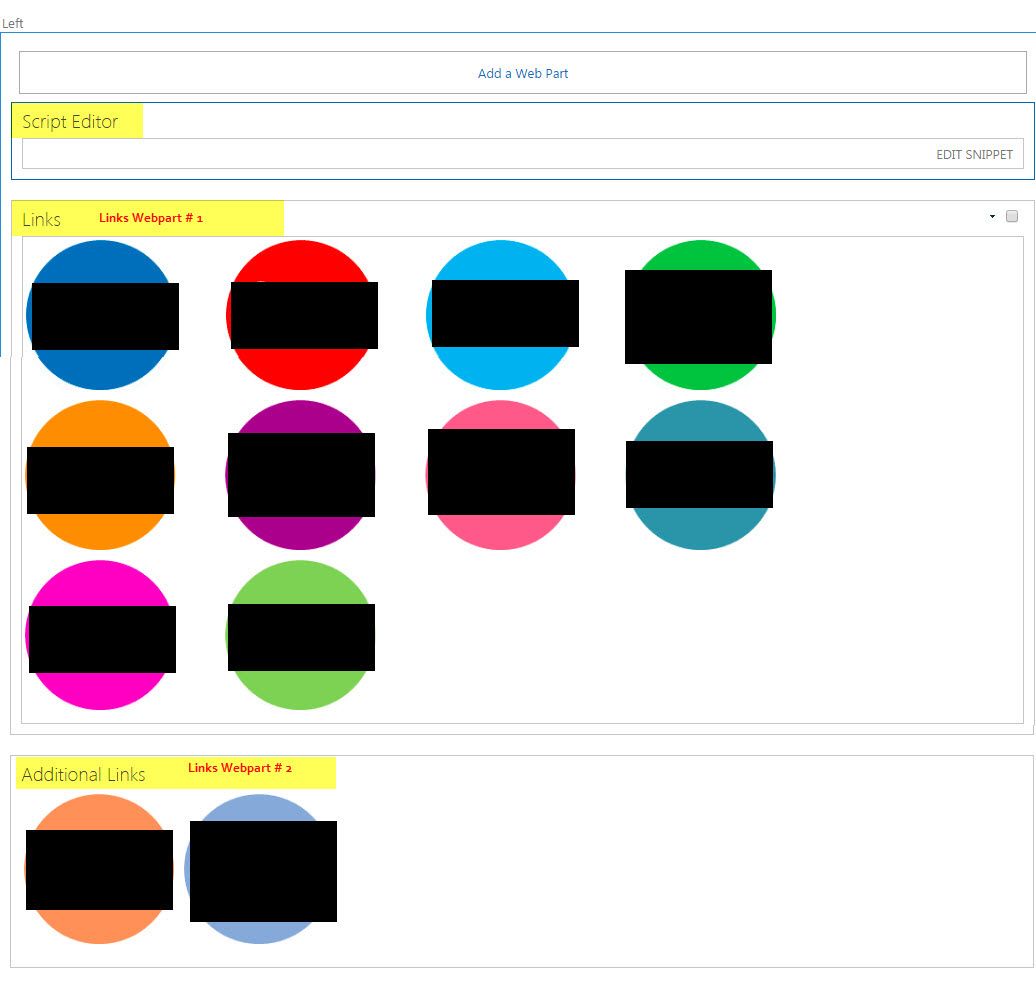Open EDIT SNIPPET in the Script Editor
The image size is (1036, 987).
(x=974, y=155)
